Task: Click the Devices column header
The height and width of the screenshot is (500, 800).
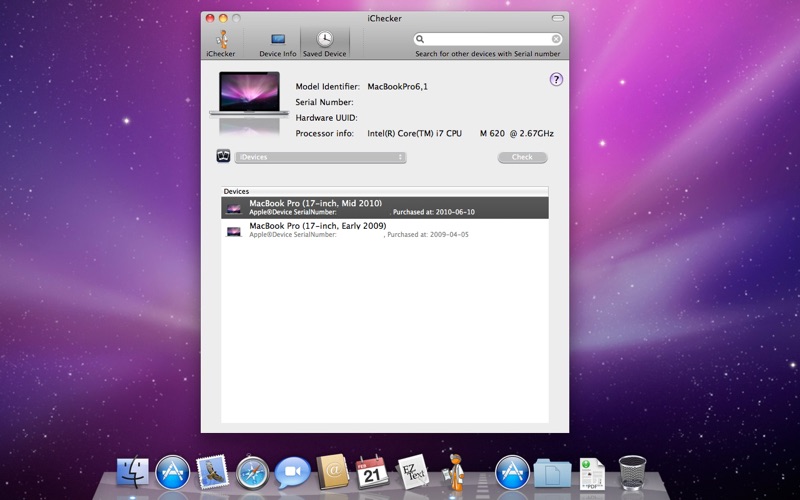Action: [x=385, y=191]
